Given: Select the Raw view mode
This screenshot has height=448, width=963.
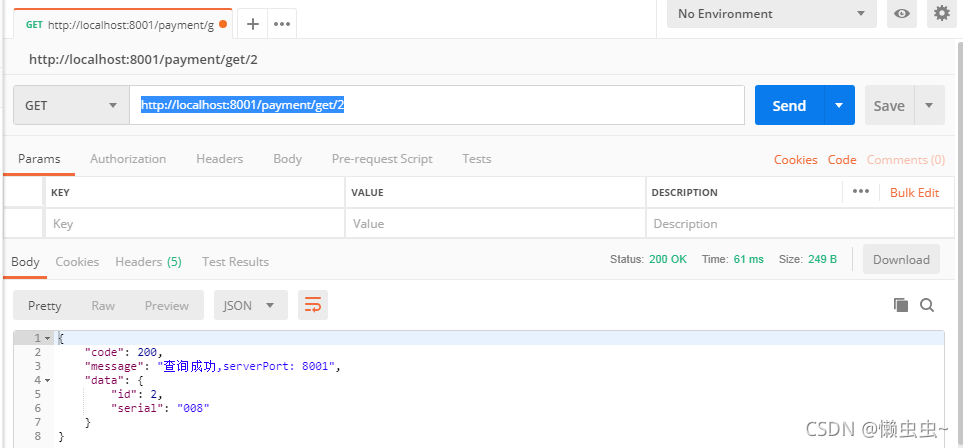Looking at the screenshot, I should pos(103,305).
